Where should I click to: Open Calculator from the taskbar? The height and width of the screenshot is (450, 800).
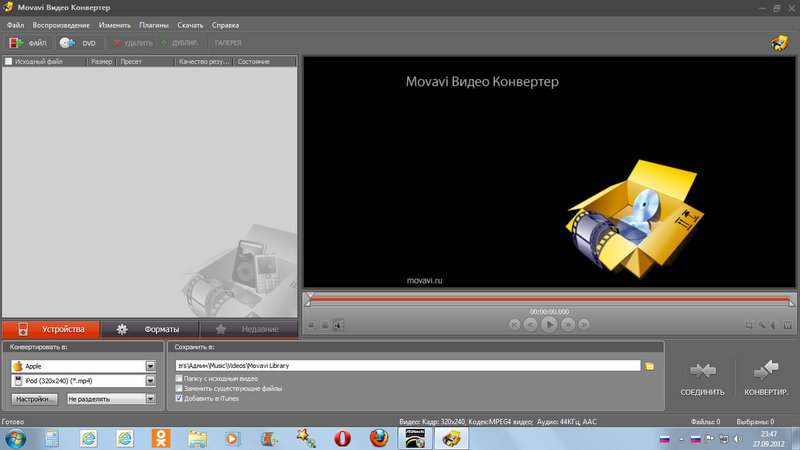tap(52, 438)
